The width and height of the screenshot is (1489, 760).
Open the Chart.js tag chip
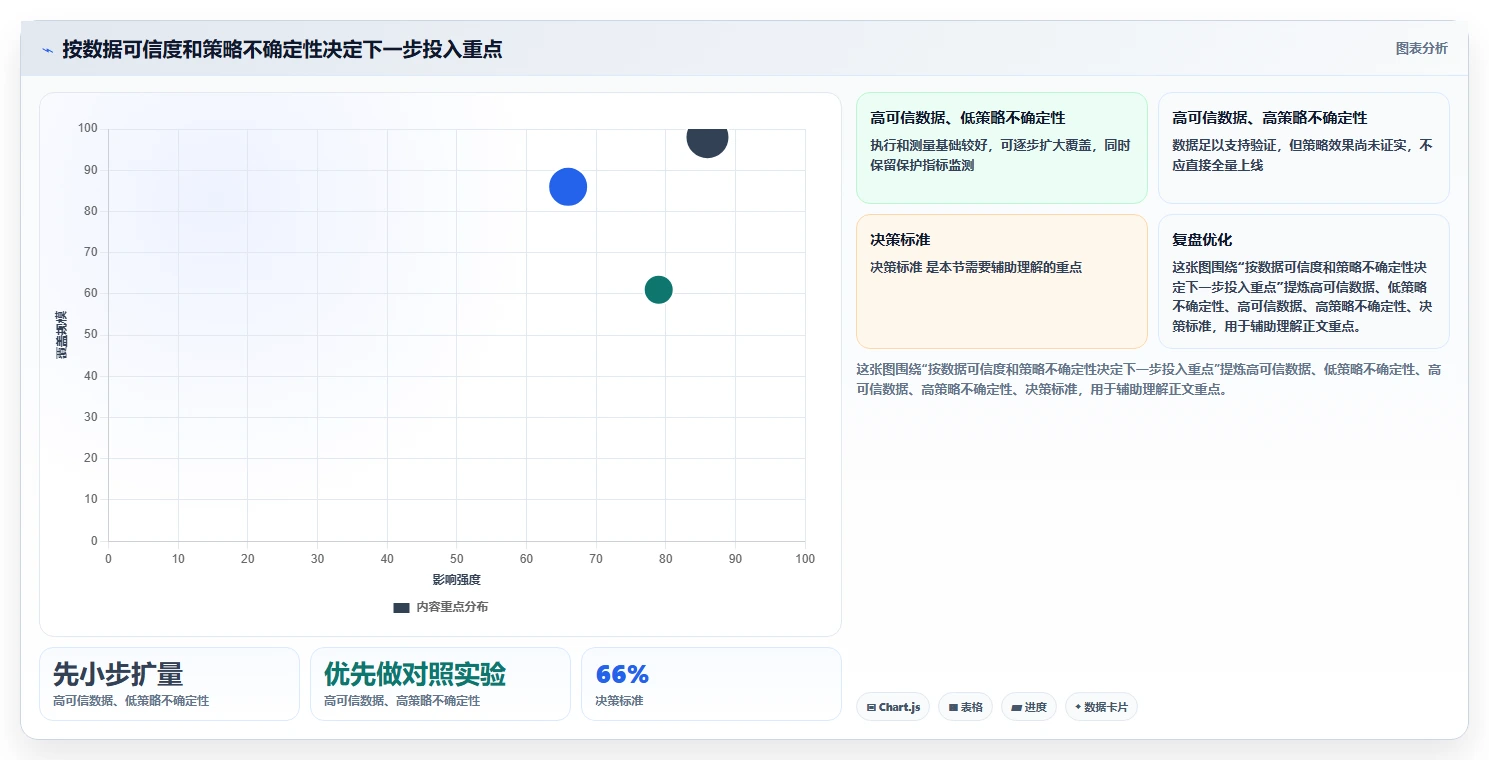coord(893,707)
